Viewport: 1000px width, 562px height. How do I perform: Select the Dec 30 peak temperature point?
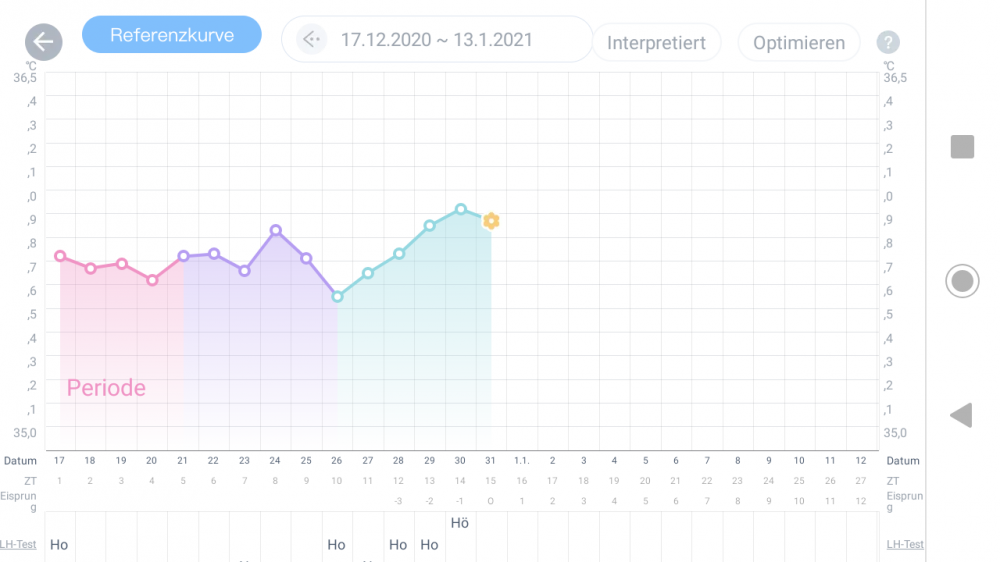tap(460, 209)
